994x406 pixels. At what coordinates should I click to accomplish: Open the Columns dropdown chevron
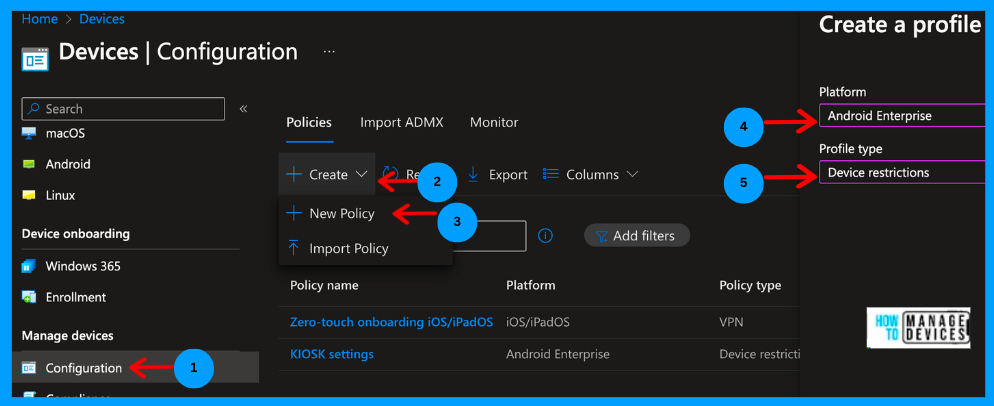(x=632, y=174)
